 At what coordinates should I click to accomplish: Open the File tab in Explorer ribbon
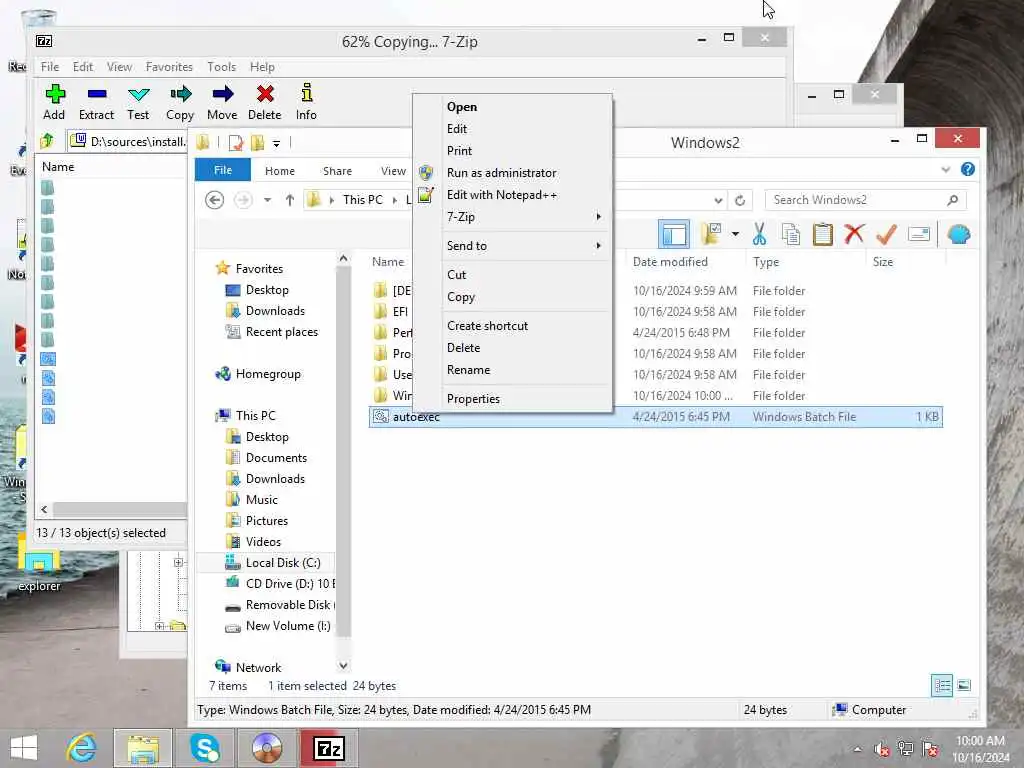223,170
